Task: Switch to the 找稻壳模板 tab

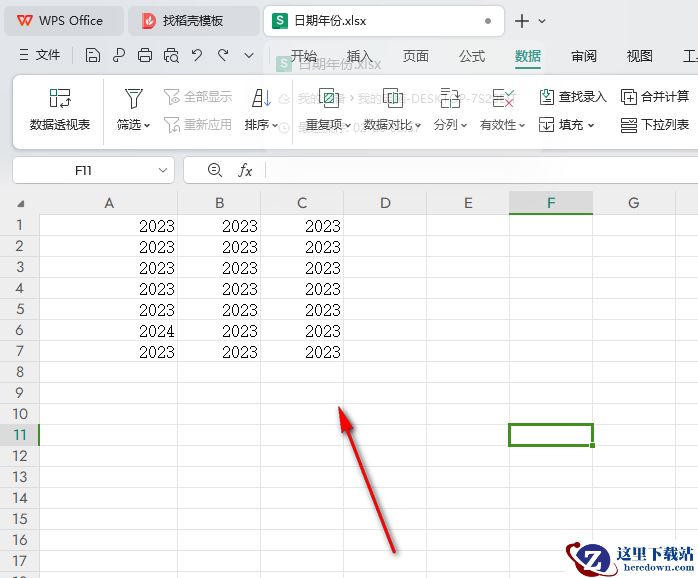Action: coord(193,21)
